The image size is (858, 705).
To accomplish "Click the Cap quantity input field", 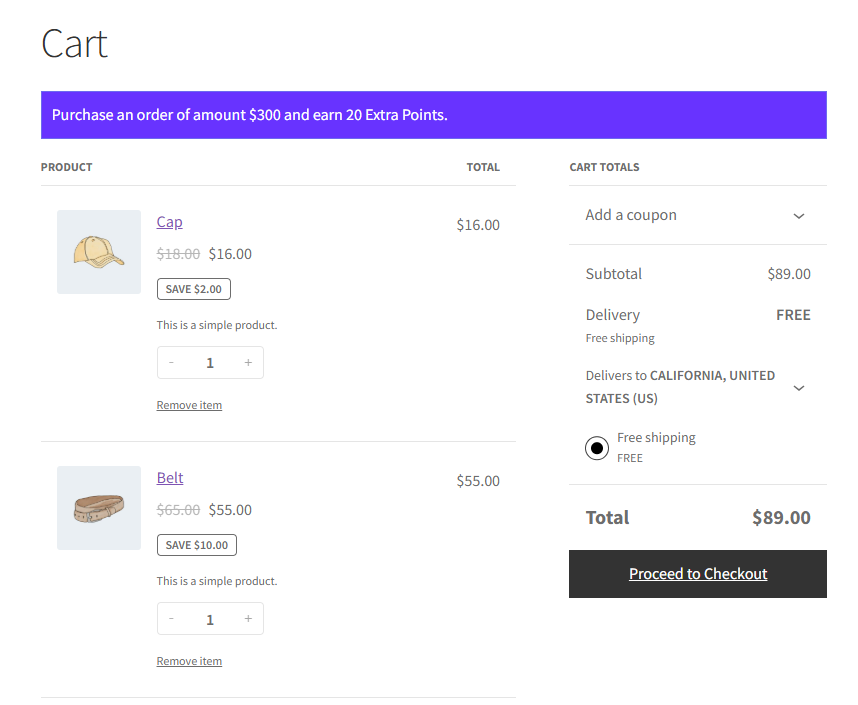I will pos(210,363).
